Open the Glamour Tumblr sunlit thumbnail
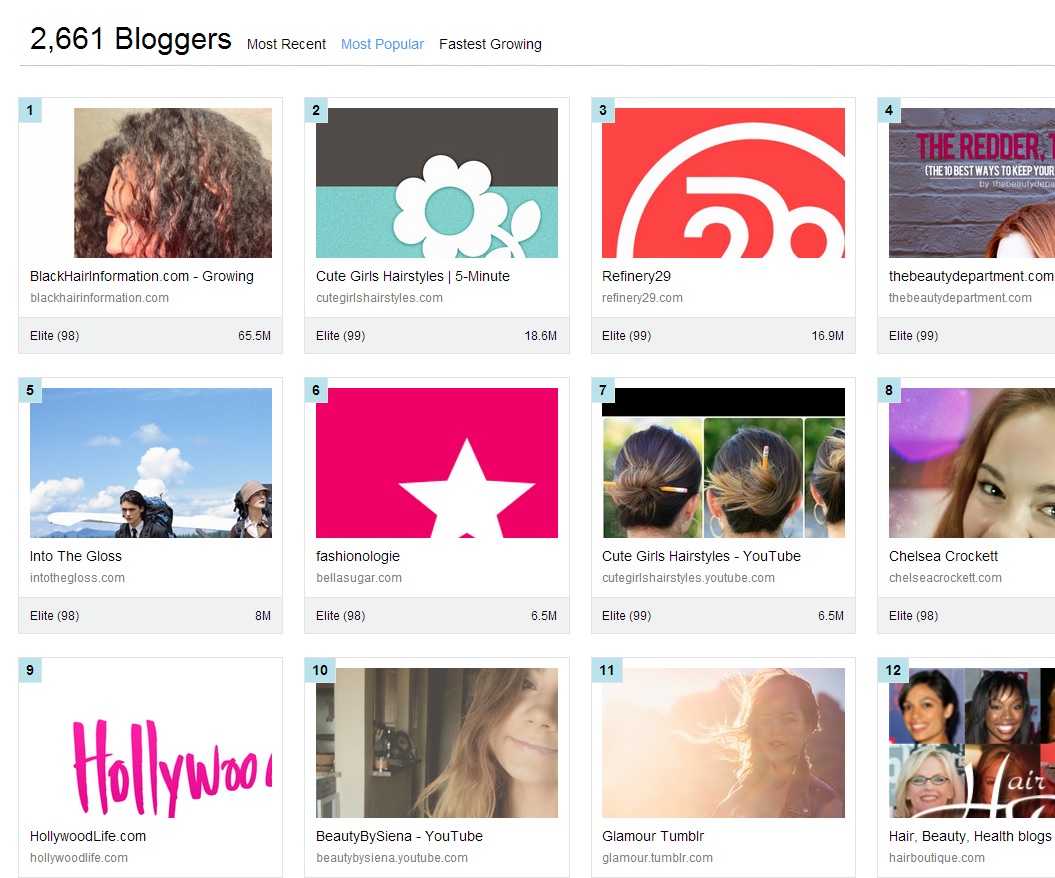1055x878 pixels. point(723,743)
